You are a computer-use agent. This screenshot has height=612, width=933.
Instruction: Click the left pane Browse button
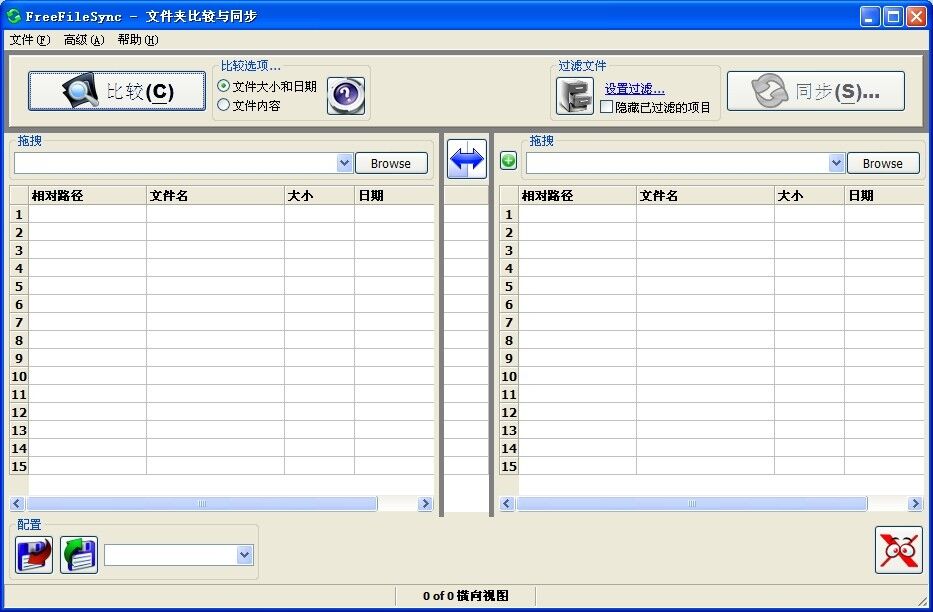point(391,163)
